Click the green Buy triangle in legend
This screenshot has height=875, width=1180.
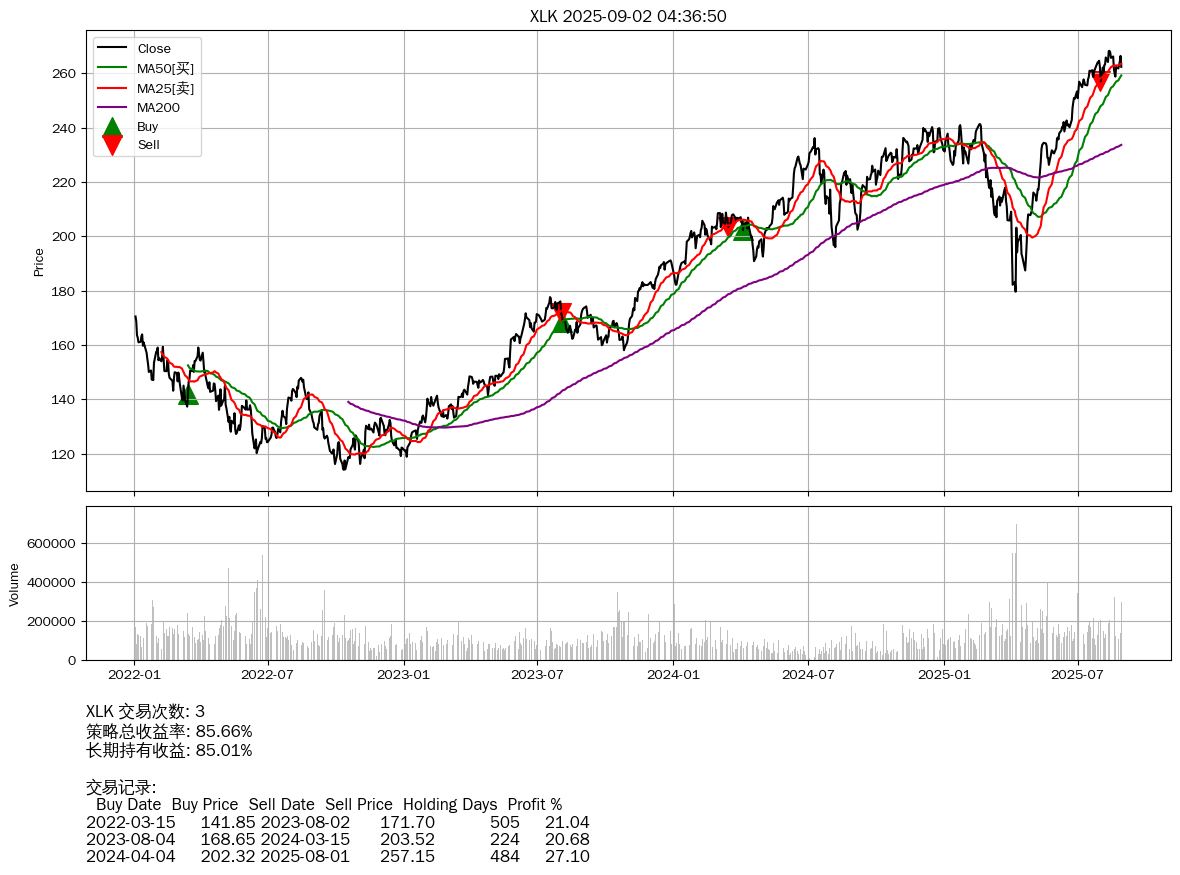click(112, 127)
